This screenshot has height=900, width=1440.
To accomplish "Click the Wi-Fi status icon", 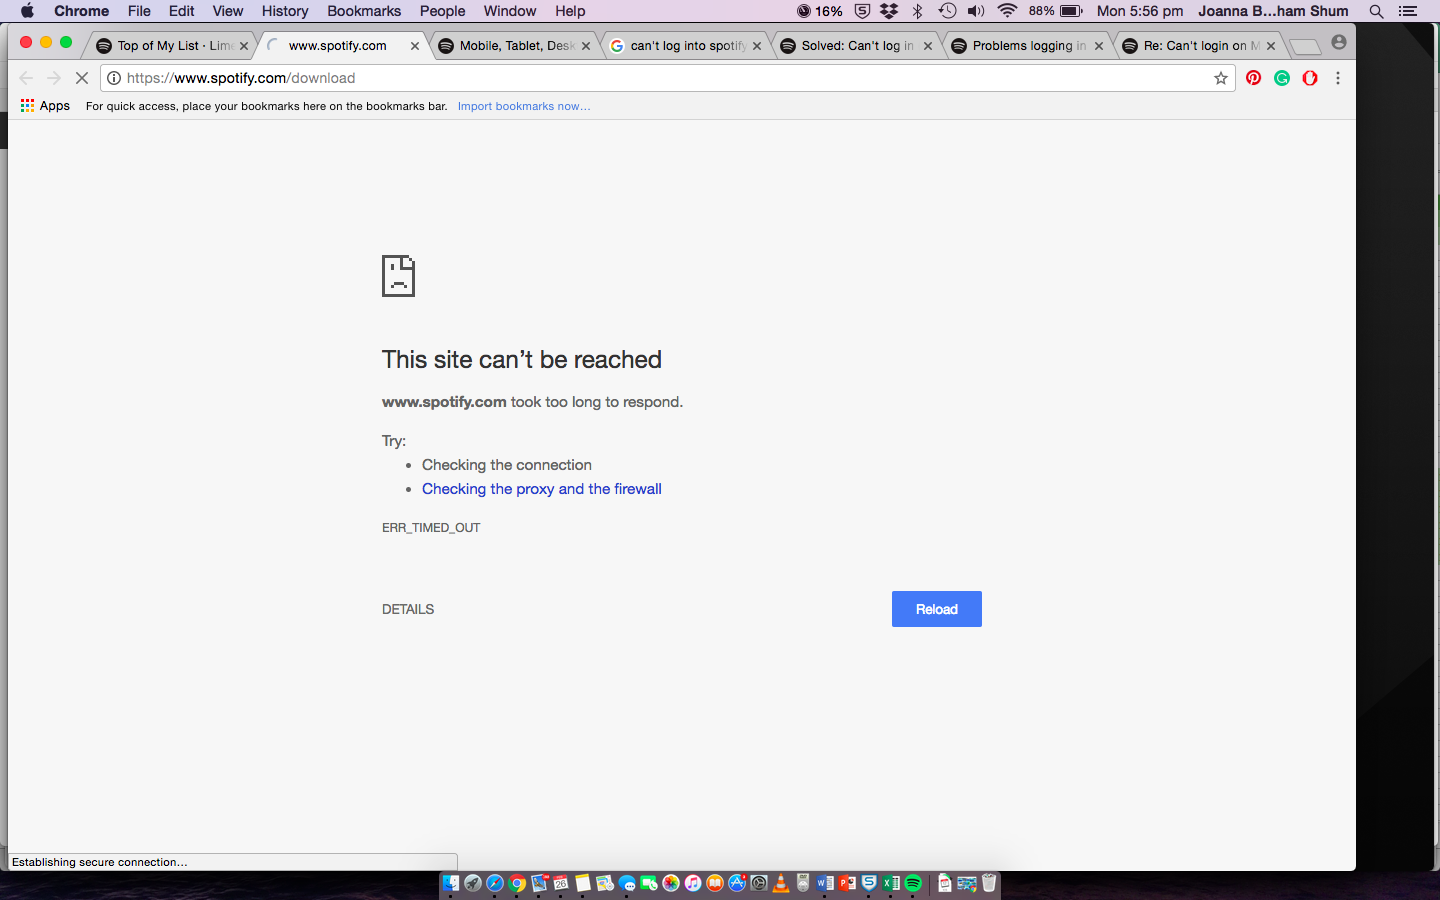I will (1007, 11).
